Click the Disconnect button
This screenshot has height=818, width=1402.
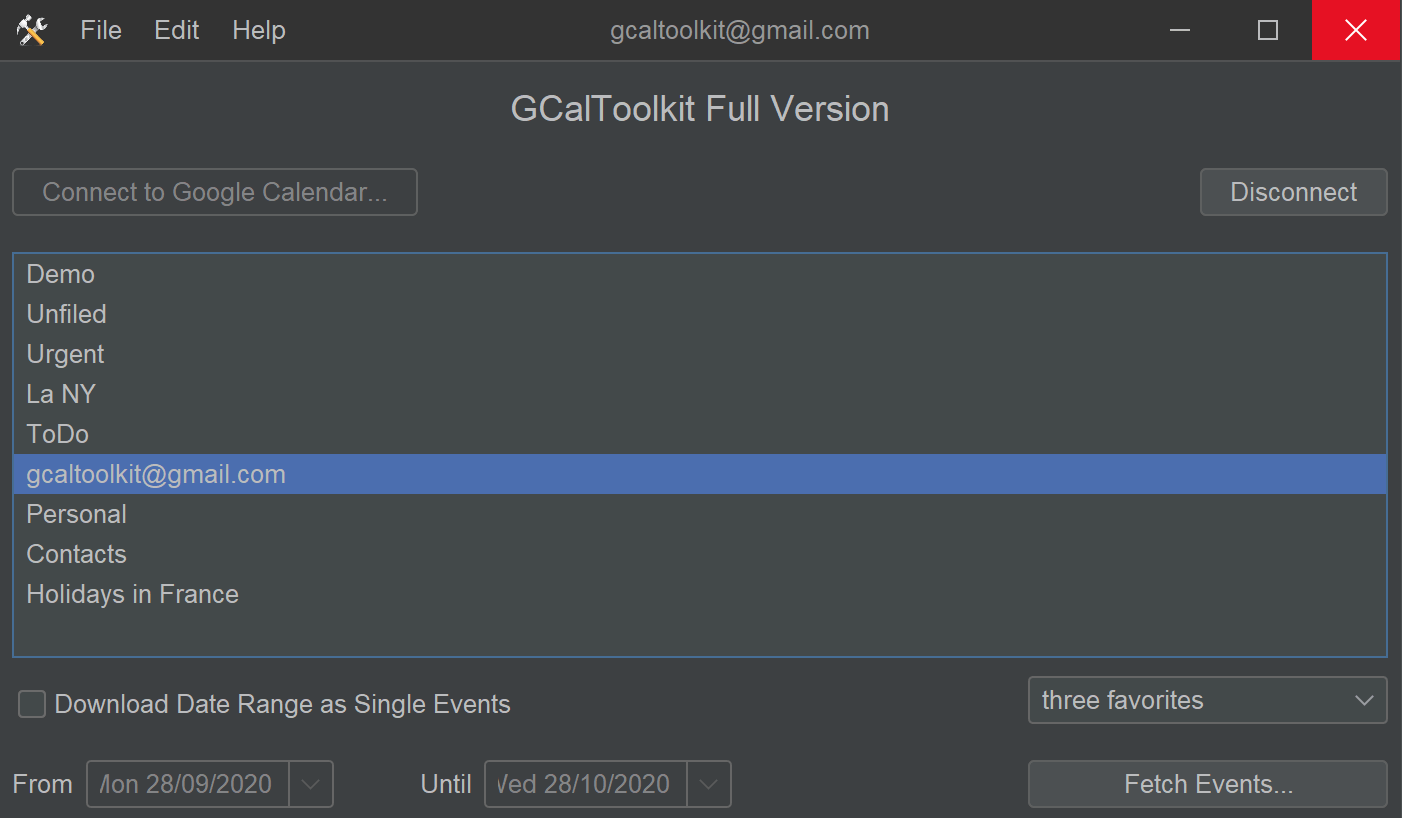[x=1293, y=192]
